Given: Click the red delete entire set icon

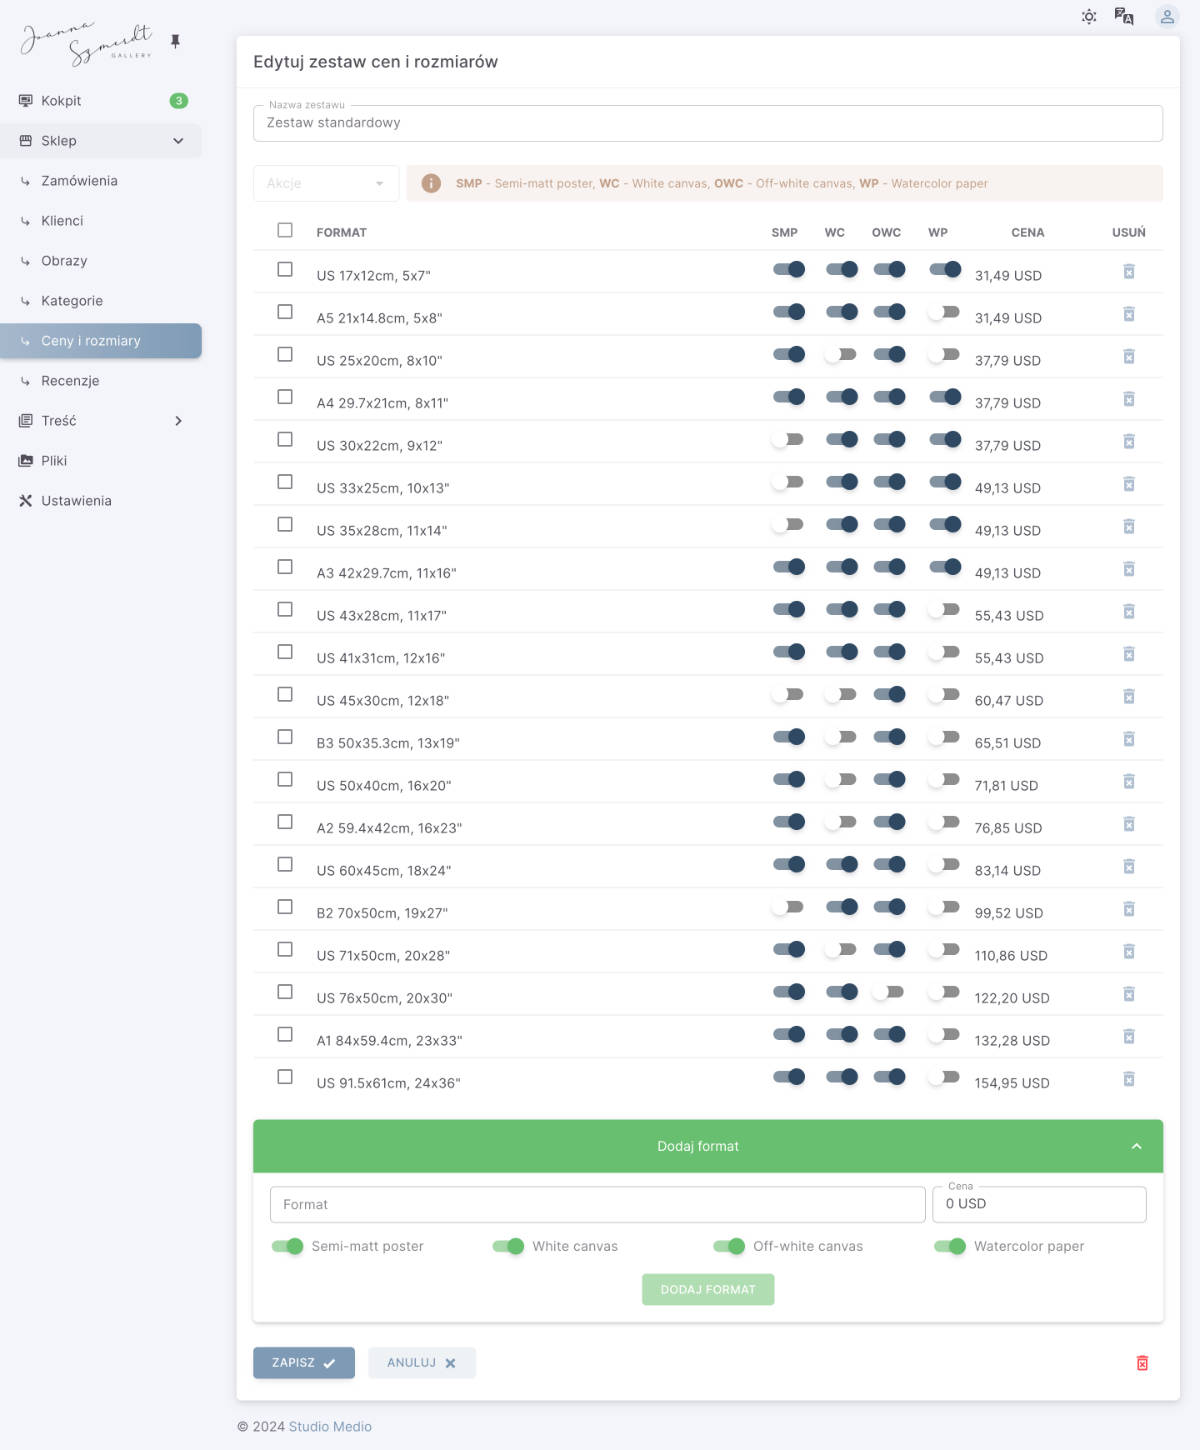Looking at the screenshot, I should (x=1142, y=1363).
